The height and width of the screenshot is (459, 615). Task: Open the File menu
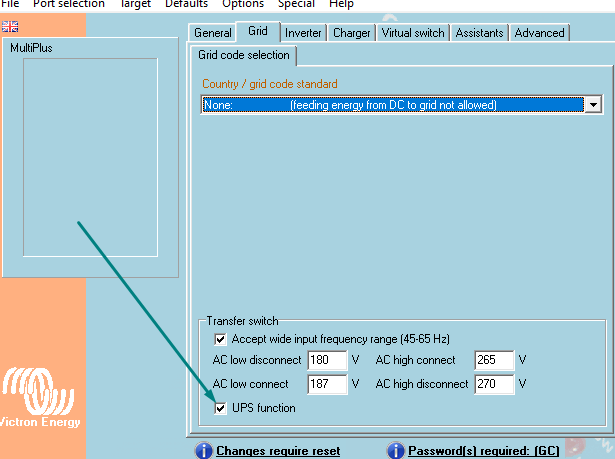coord(10,4)
